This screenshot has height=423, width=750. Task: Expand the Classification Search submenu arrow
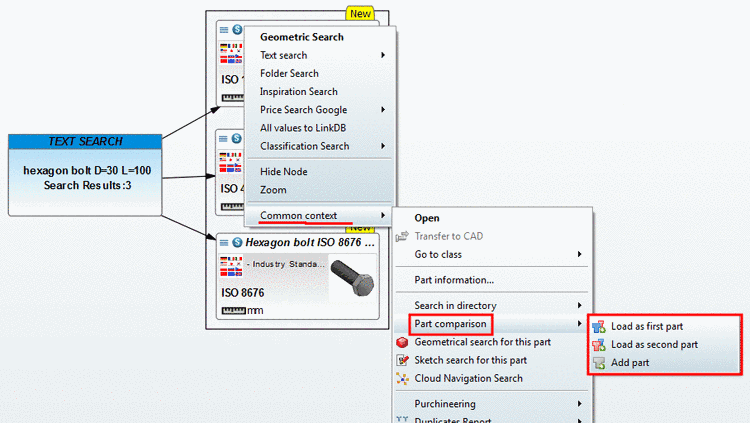pyautogui.click(x=383, y=146)
